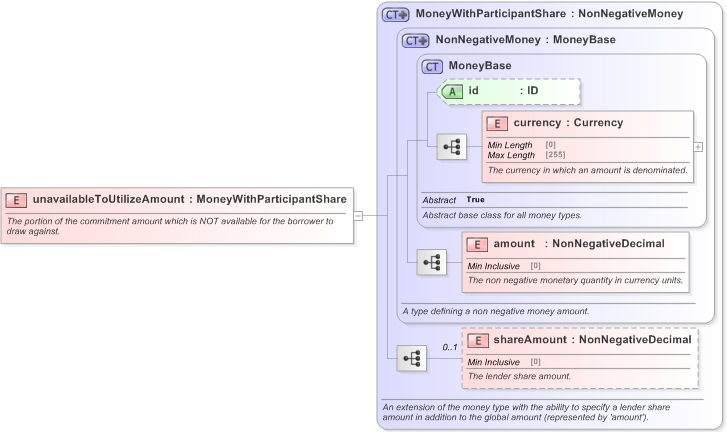Click the 'portion of the commitment amount' description
The image size is (727, 432).
pos(170,226)
